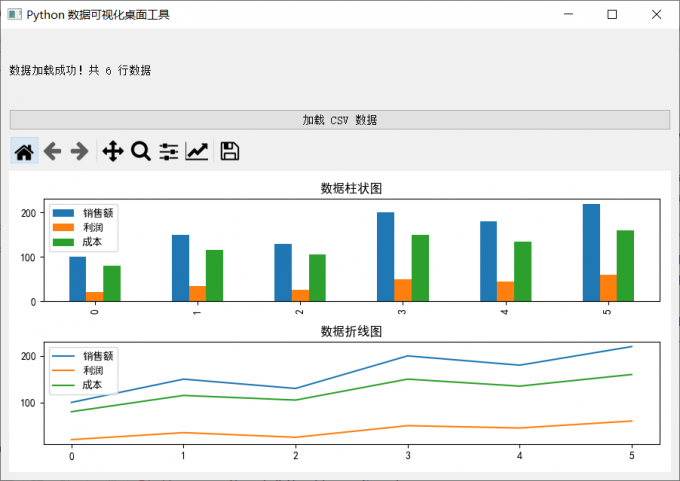
Task: Click 利润 legend entry in line chart
Action: click(x=93, y=370)
